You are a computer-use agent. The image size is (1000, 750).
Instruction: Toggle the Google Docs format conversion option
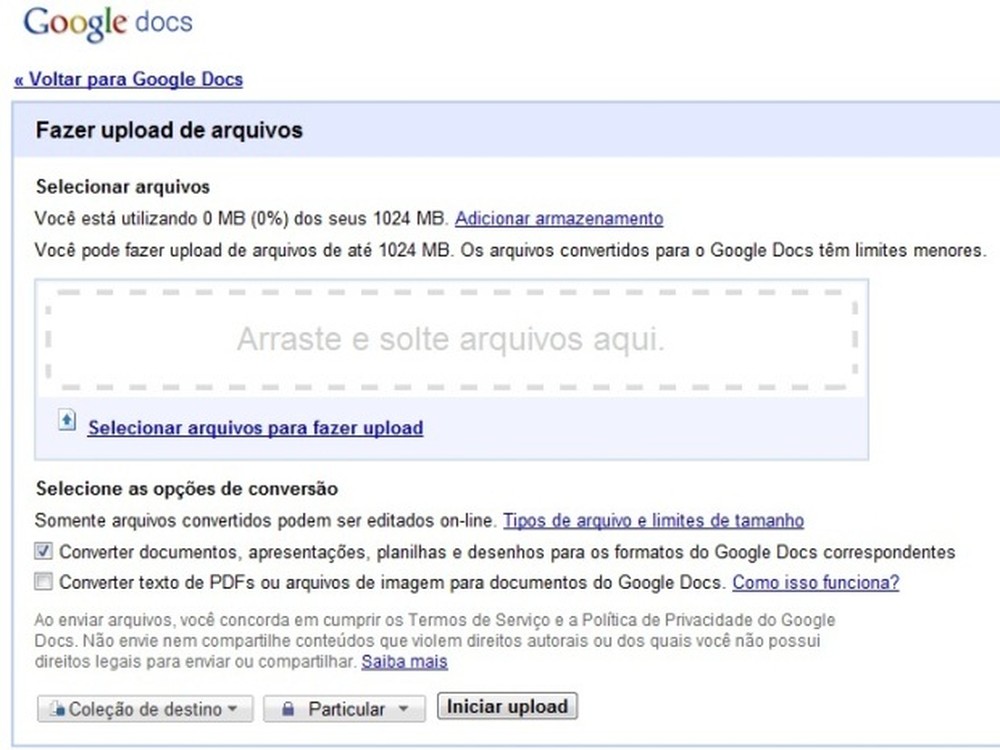pyautogui.click(x=43, y=552)
